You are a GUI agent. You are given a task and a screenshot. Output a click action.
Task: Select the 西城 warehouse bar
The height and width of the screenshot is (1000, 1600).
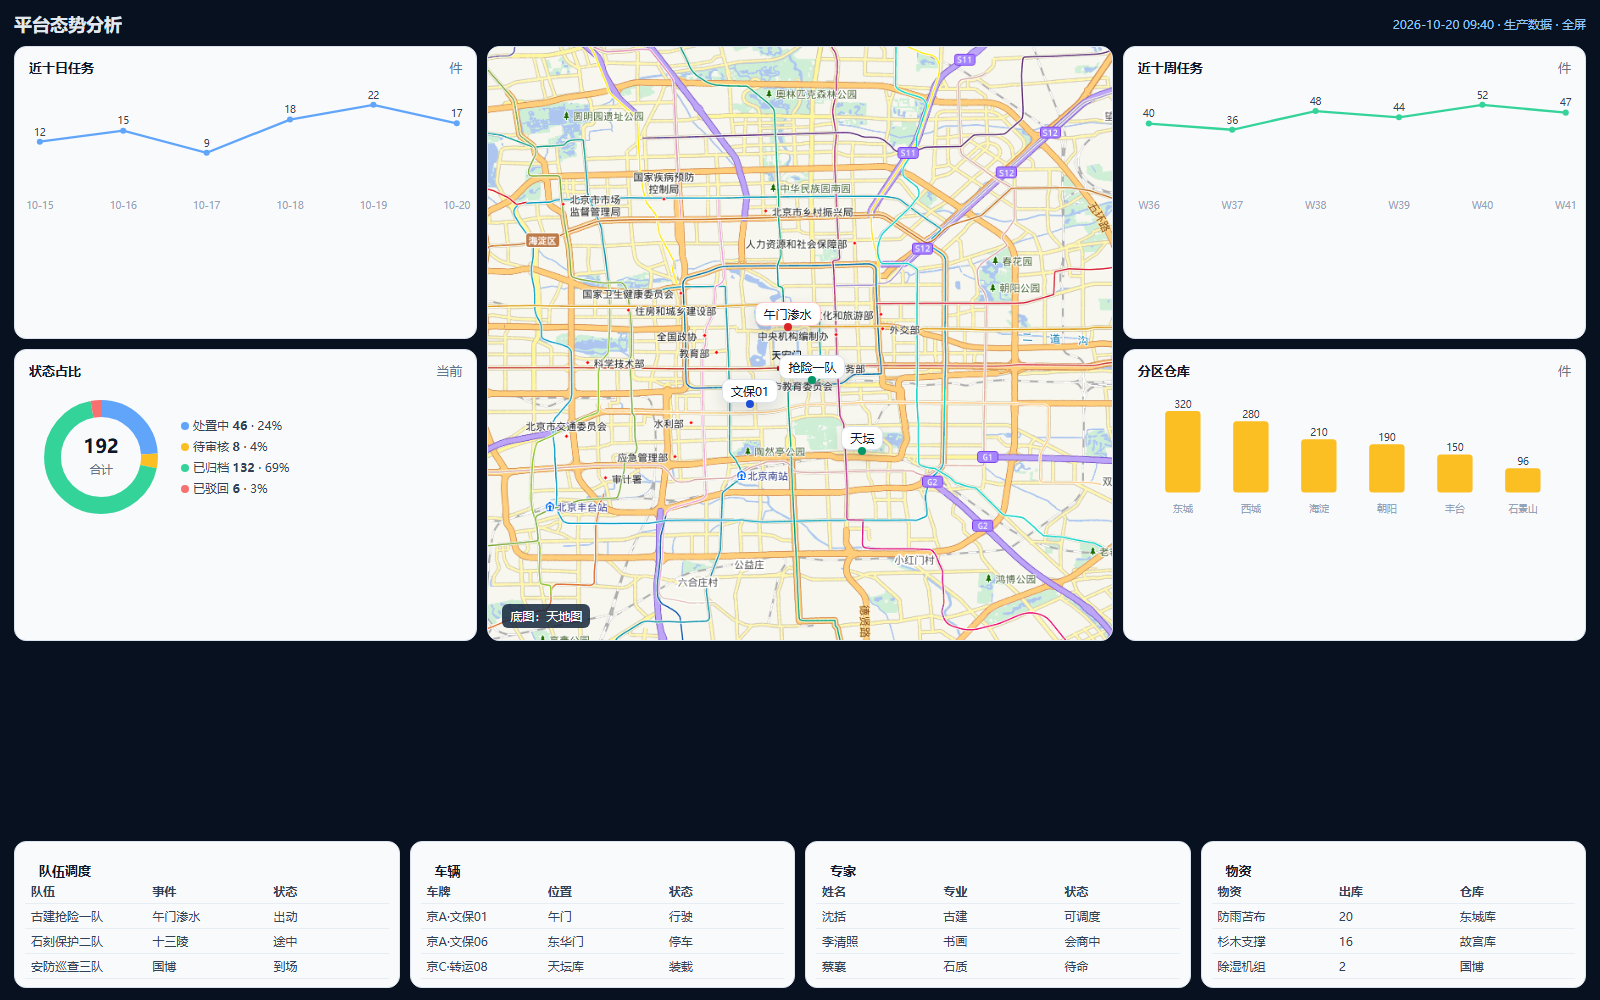click(1251, 457)
